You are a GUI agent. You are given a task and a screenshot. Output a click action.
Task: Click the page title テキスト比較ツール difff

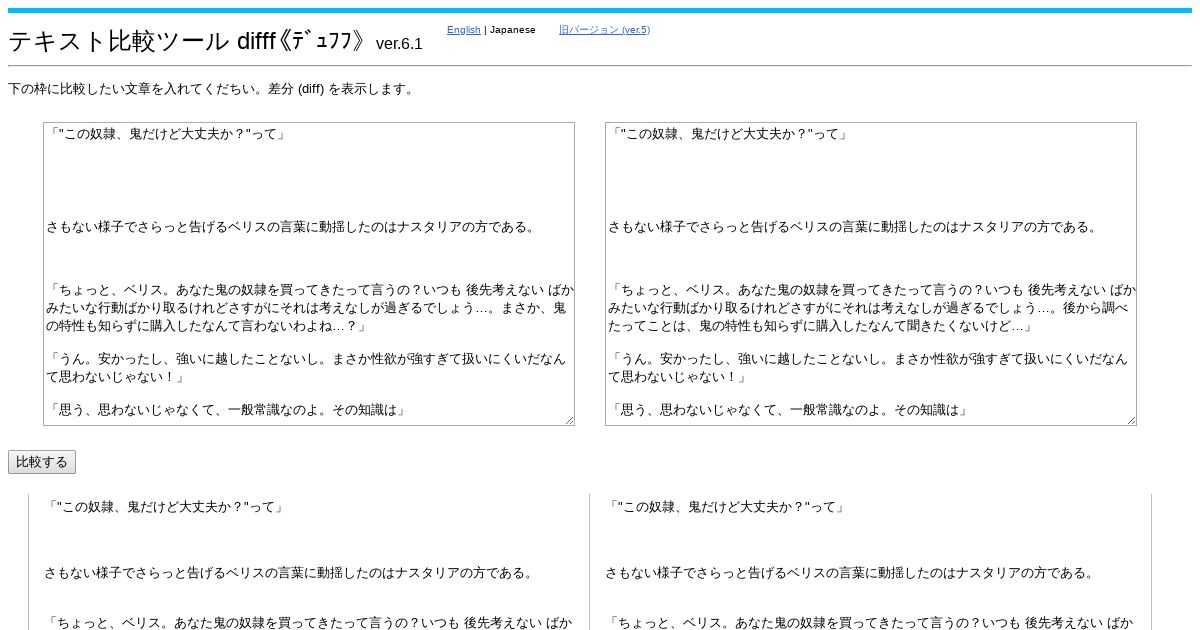tap(189, 41)
